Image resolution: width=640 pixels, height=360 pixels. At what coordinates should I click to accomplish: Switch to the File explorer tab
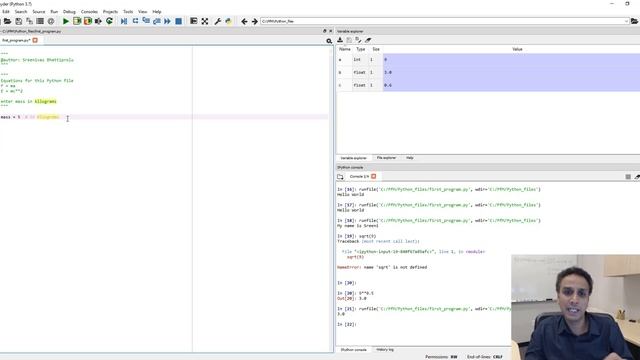[386, 158]
